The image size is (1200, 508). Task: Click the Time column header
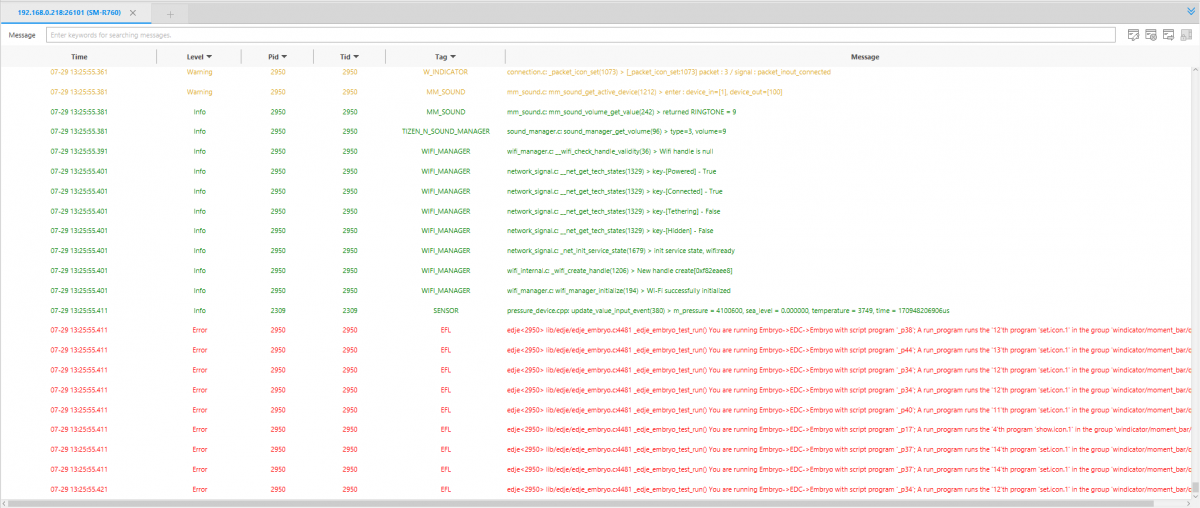(79, 57)
